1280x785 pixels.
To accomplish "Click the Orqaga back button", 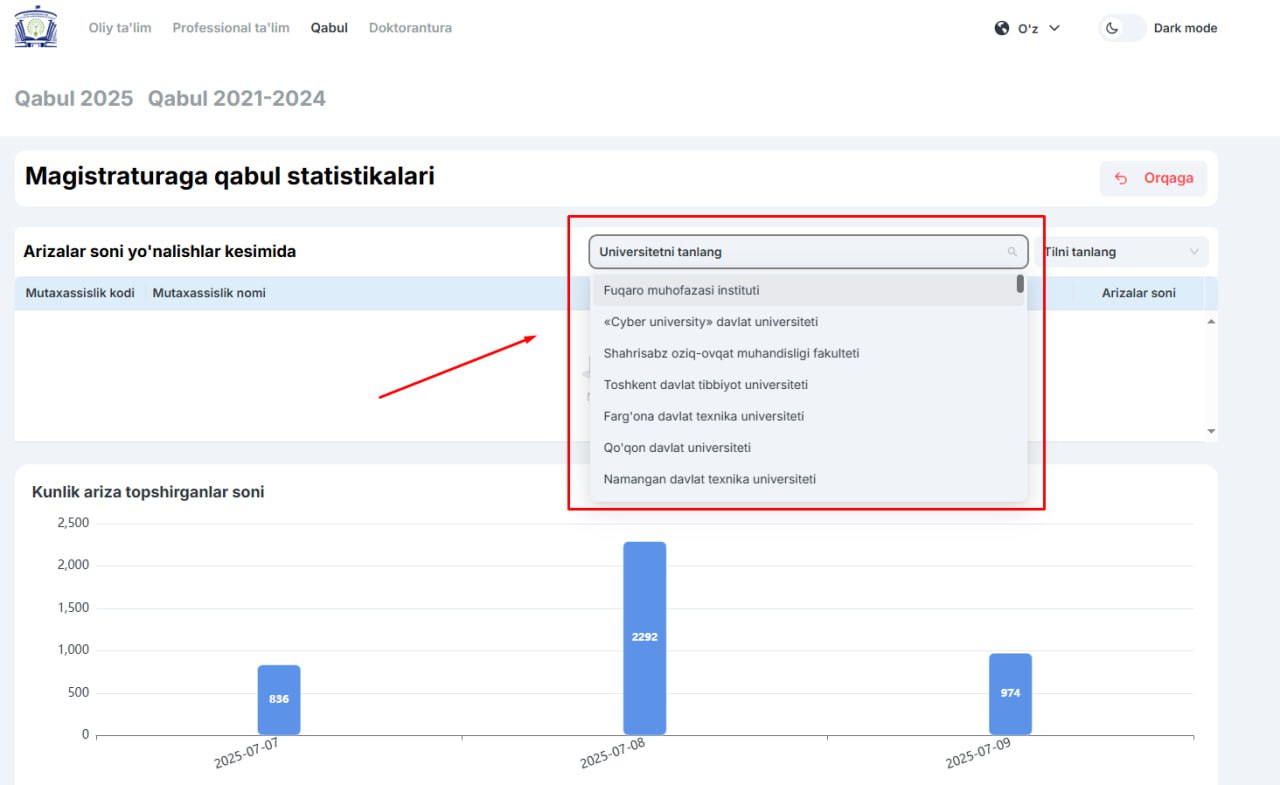I will coord(1153,178).
